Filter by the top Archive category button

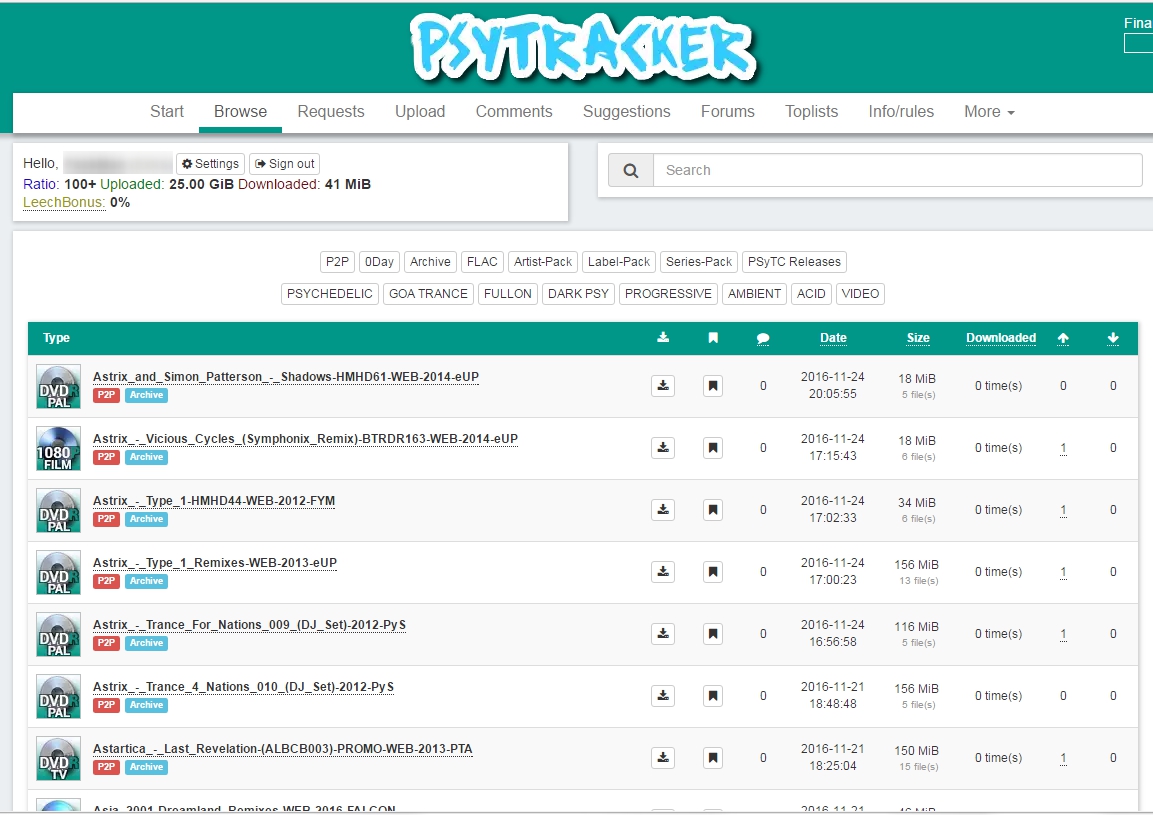click(430, 262)
